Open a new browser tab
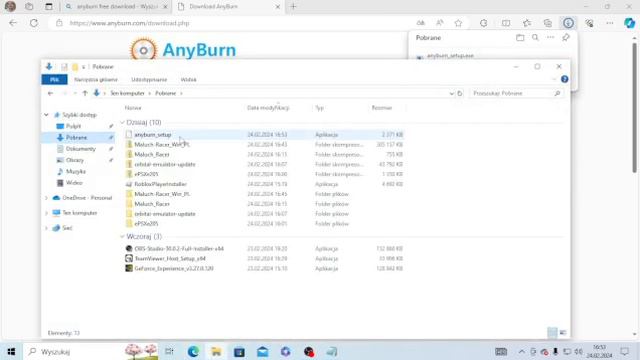 293,7
